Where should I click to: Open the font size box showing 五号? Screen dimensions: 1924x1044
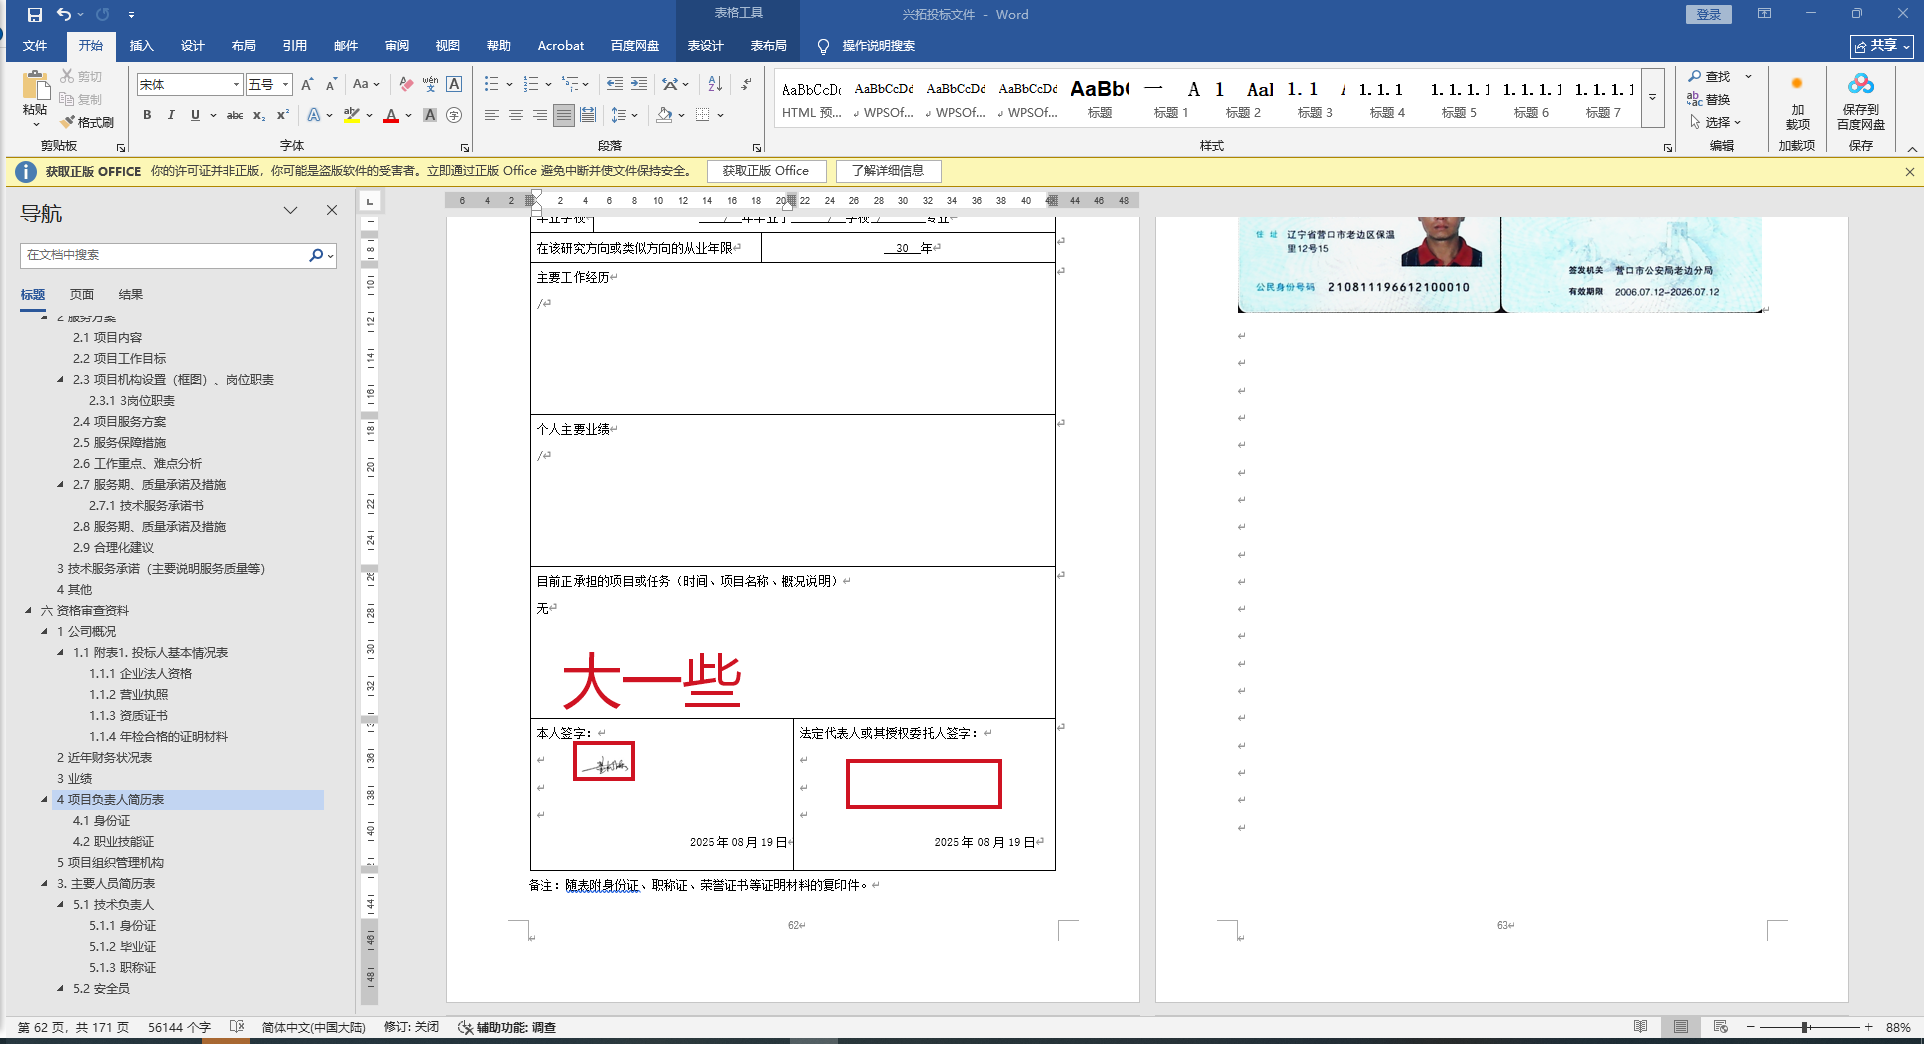click(x=269, y=85)
